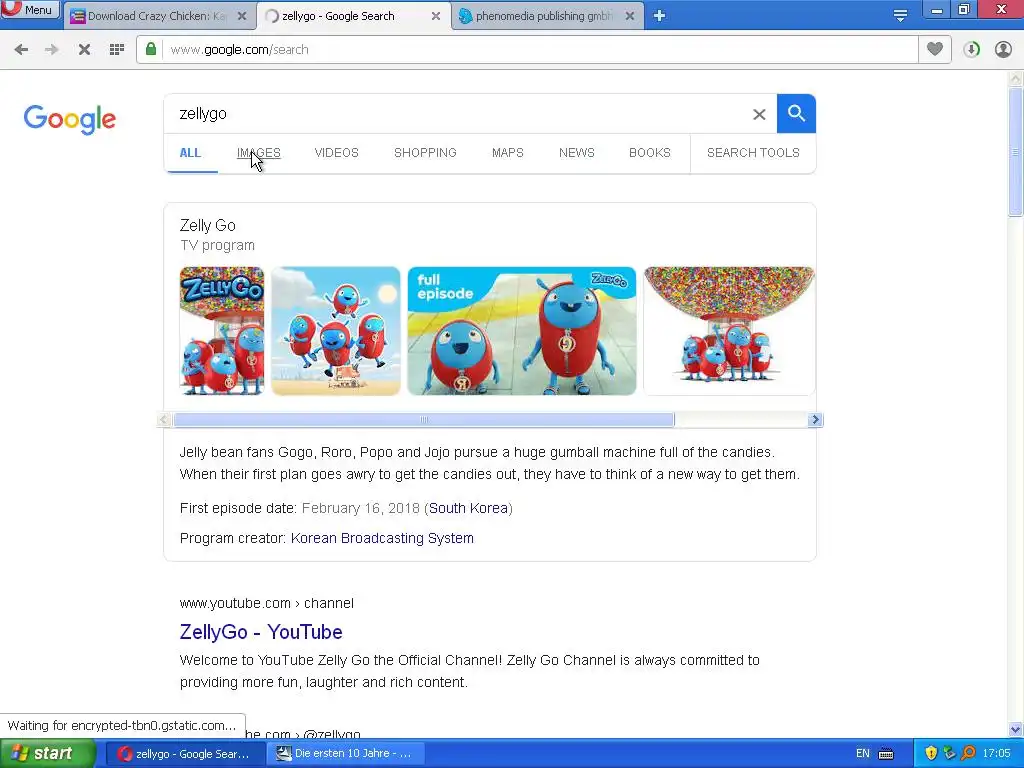The image size is (1024, 768).
Task: Click the taskbar clock showing 17:05
Action: pyautogui.click(x=997, y=754)
